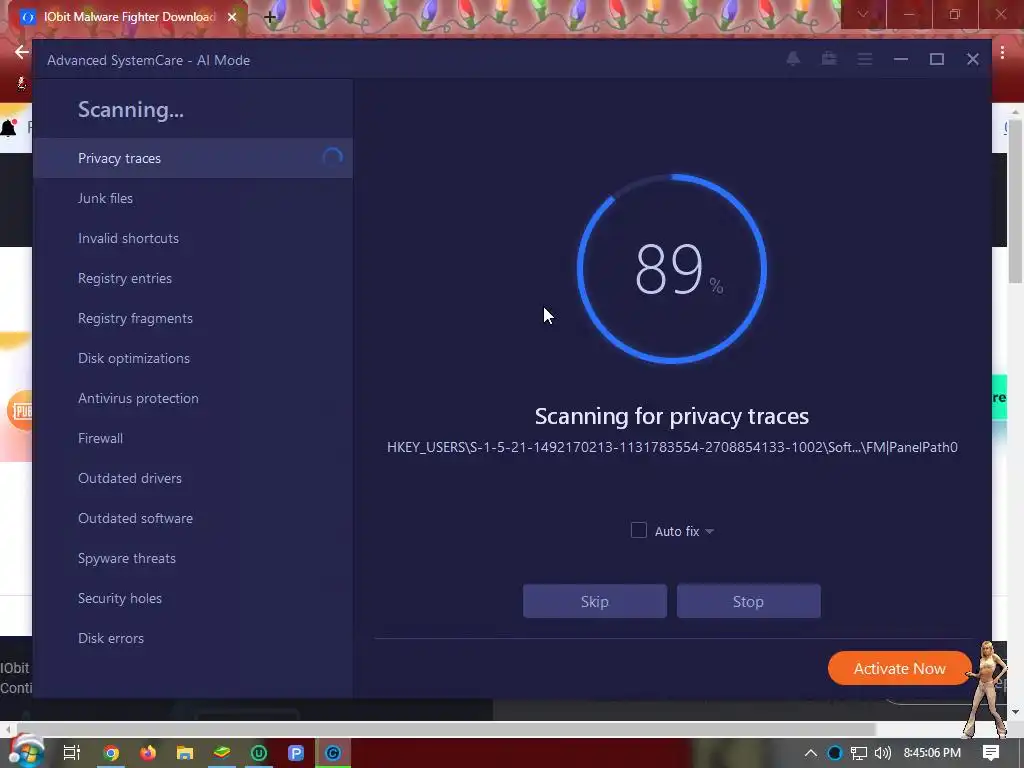Launch Chrome from the taskbar
Image resolution: width=1024 pixels, height=768 pixels.
click(x=111, y=753)
